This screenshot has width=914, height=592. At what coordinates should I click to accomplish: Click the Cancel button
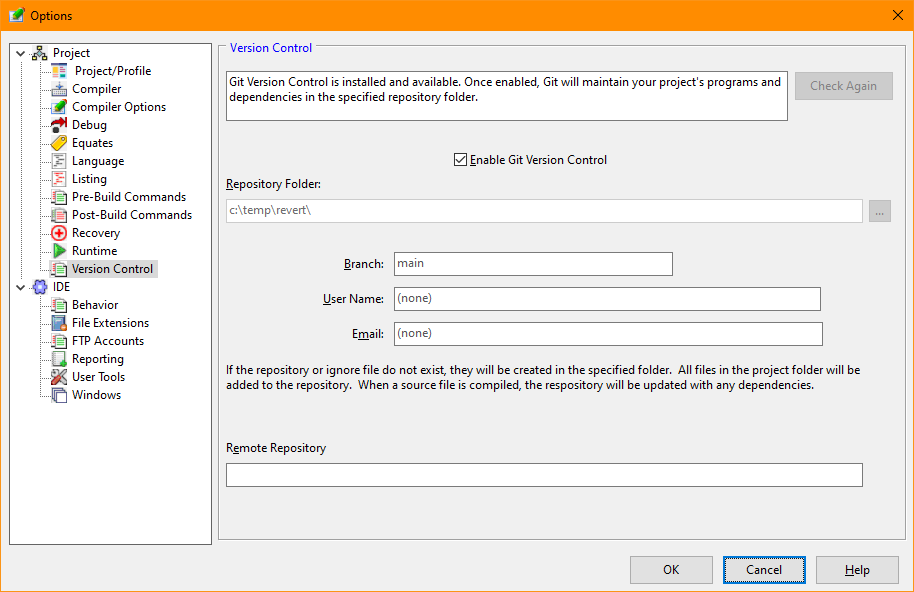(764, 570)
